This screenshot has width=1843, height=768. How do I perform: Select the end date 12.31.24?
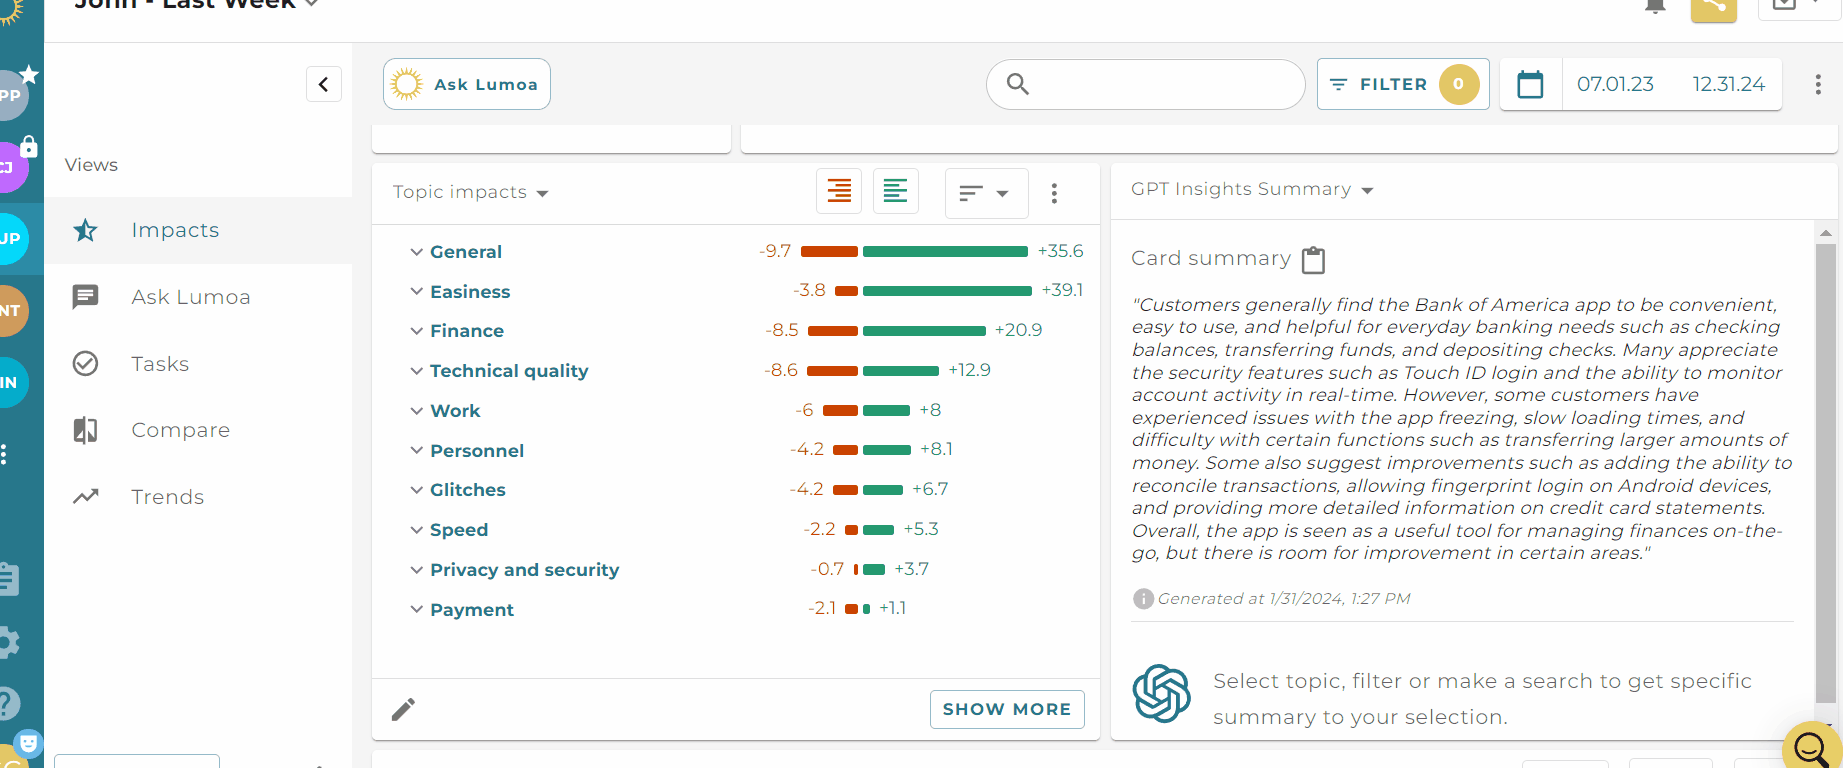(1728, 84)
